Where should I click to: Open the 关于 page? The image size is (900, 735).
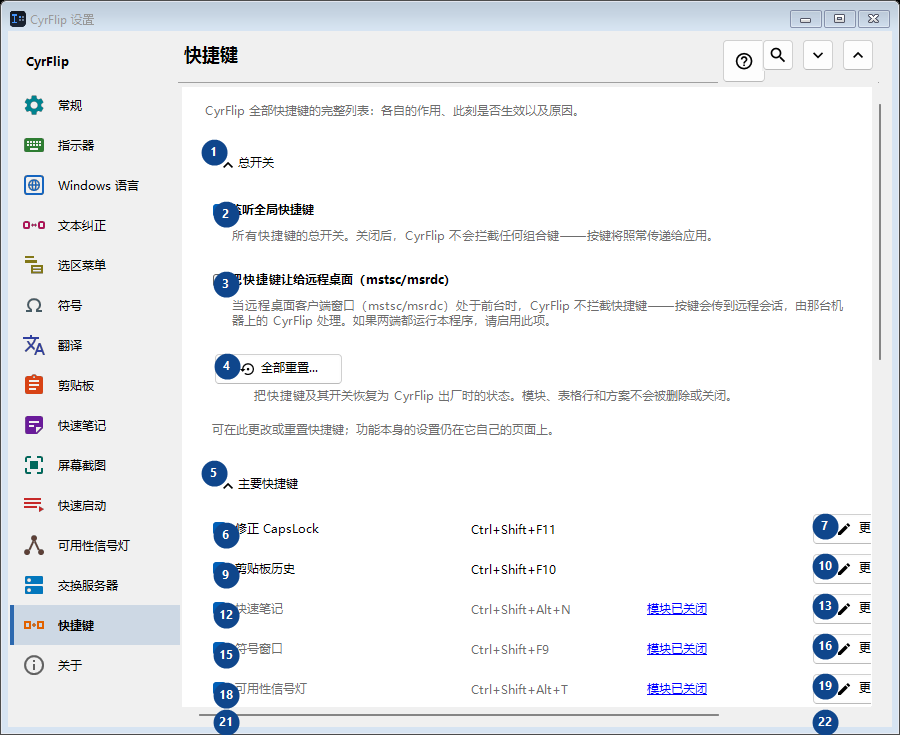95,665
